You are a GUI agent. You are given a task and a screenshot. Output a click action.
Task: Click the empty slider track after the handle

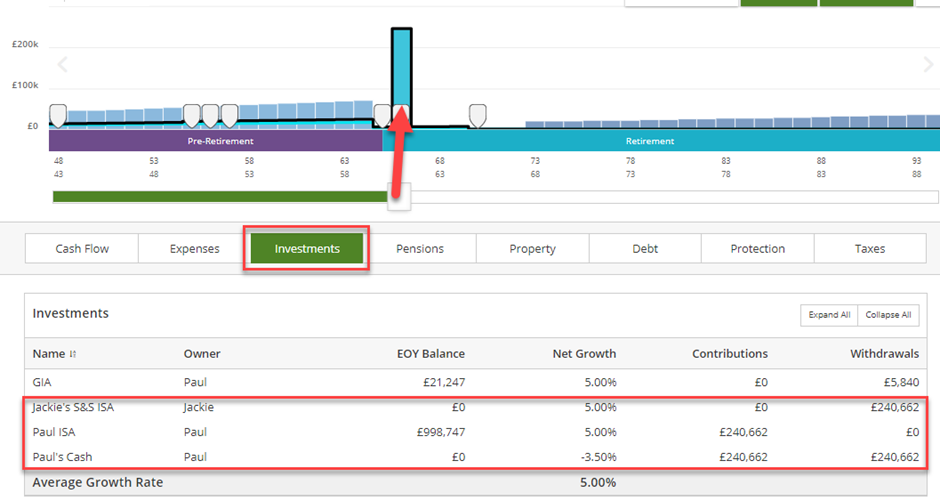click(674, 197)
